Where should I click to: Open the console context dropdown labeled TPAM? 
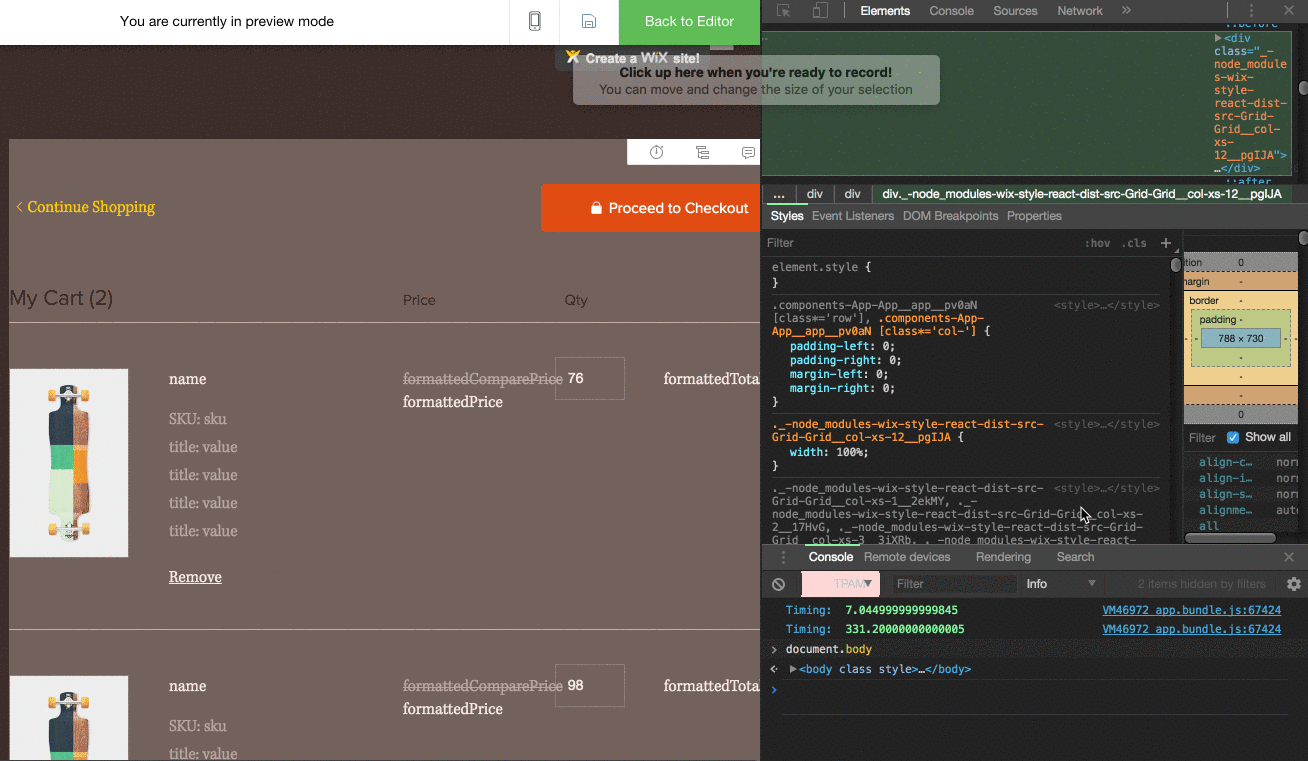(840, 584)
